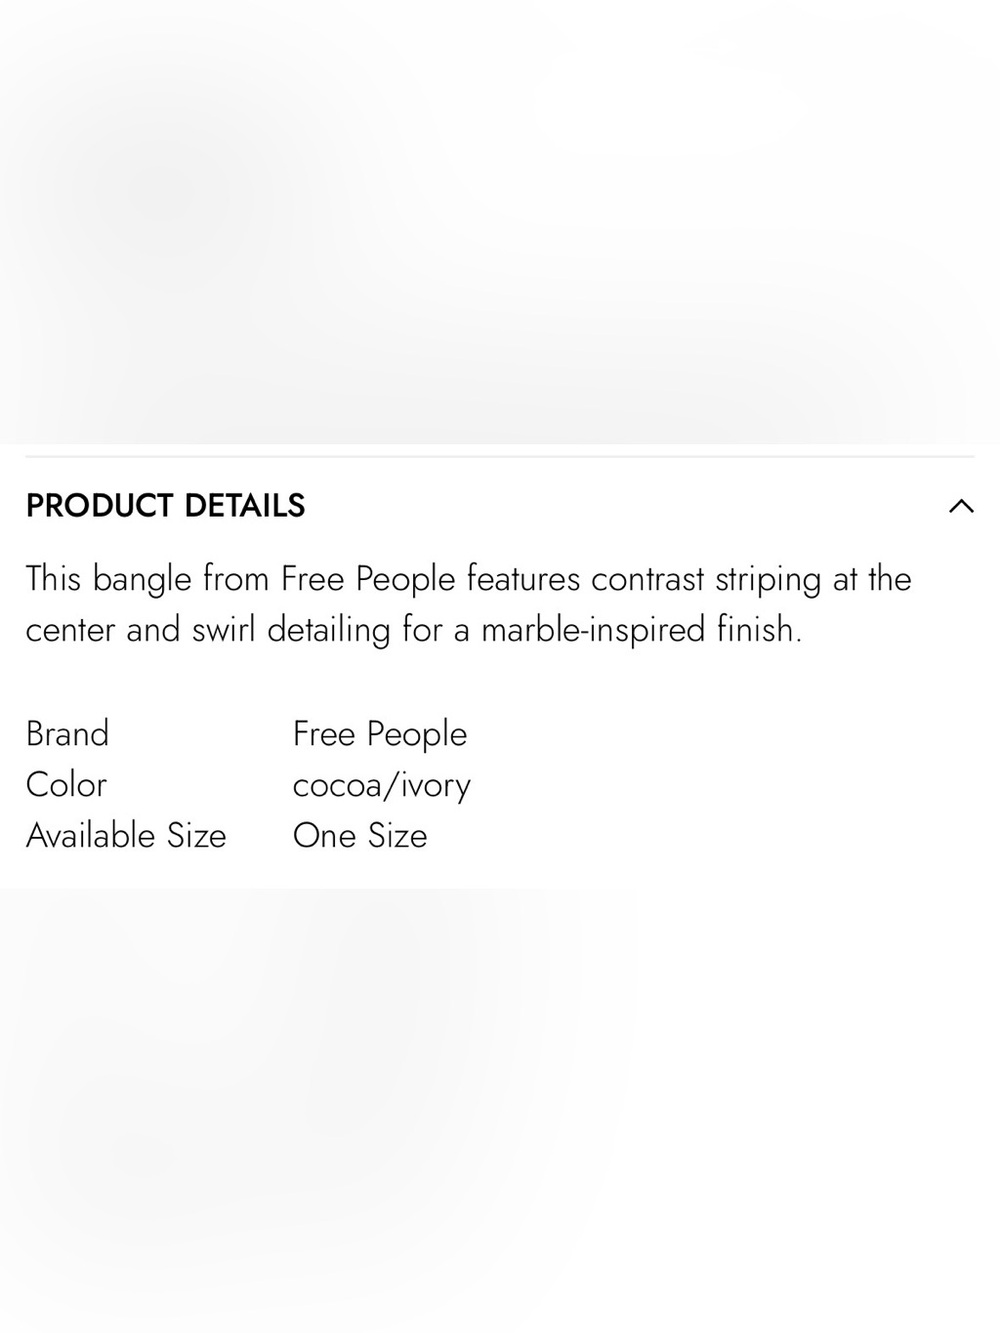Viewport: 1000px width, 1333px height.
Task: Click the PRODUCT DETAILS section heading
Action: (x=165, y=506)
